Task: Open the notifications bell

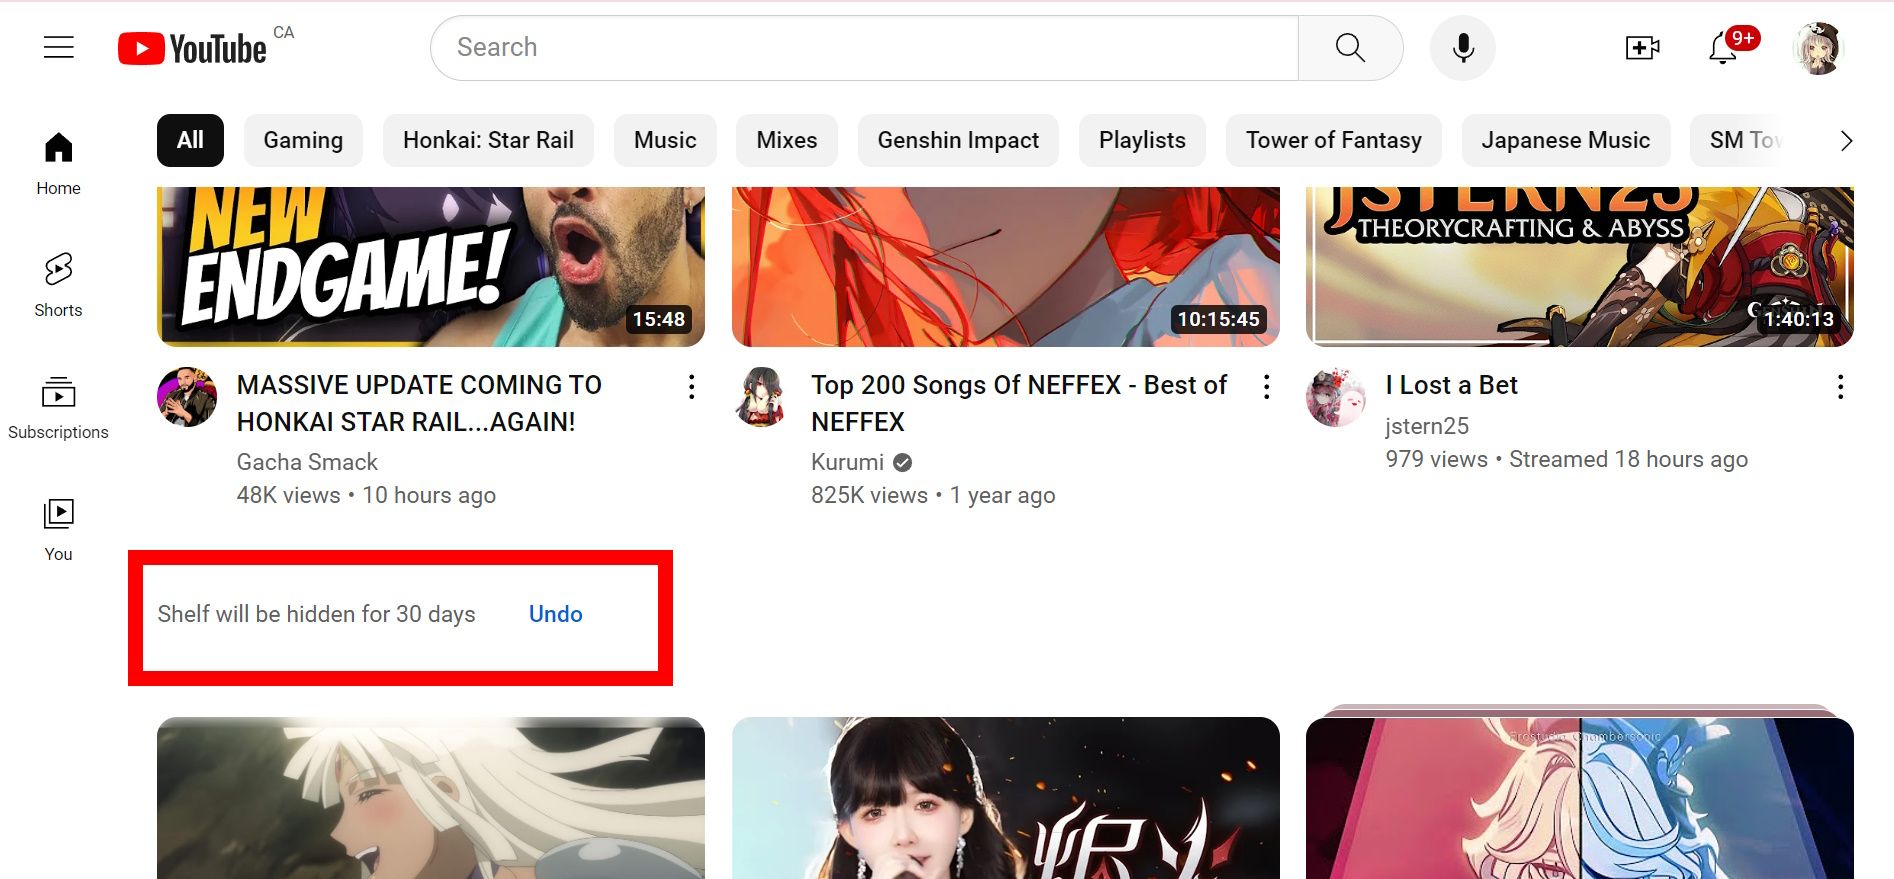Action: pos(1723,47)
